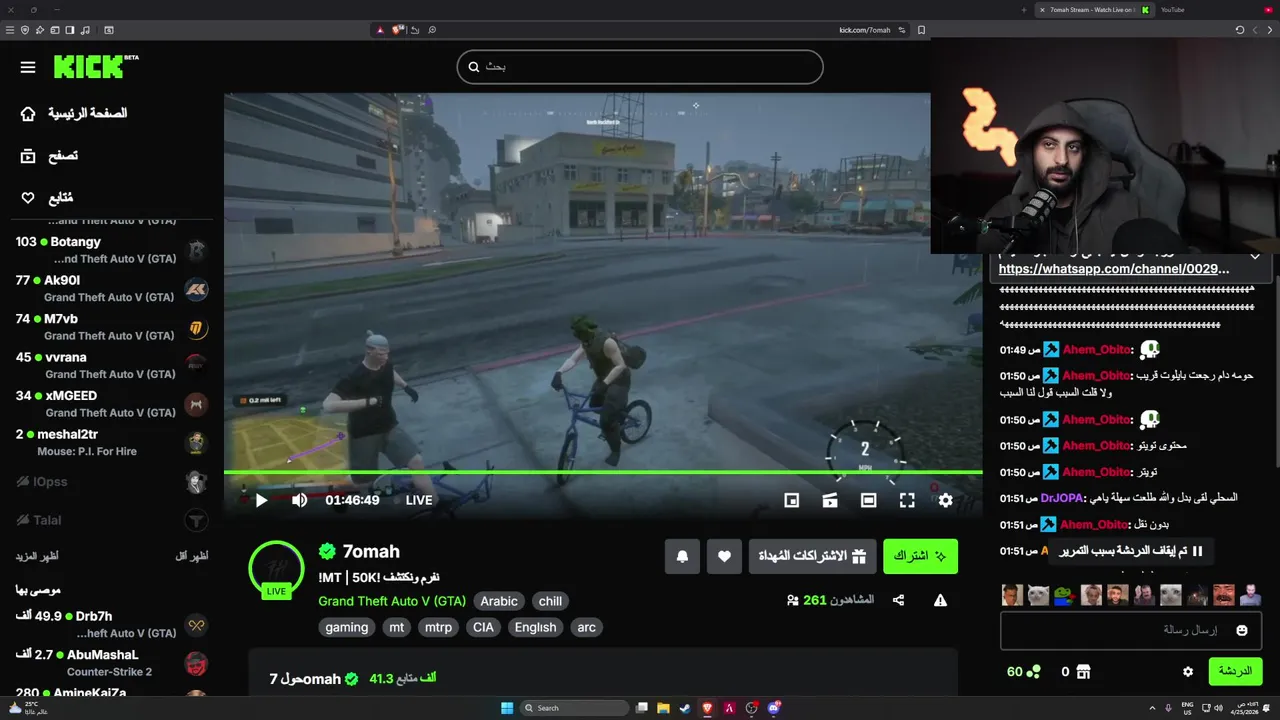Enable mini player mode
Viewport: 1280px width, 720px height.
(x=791, y=500)
